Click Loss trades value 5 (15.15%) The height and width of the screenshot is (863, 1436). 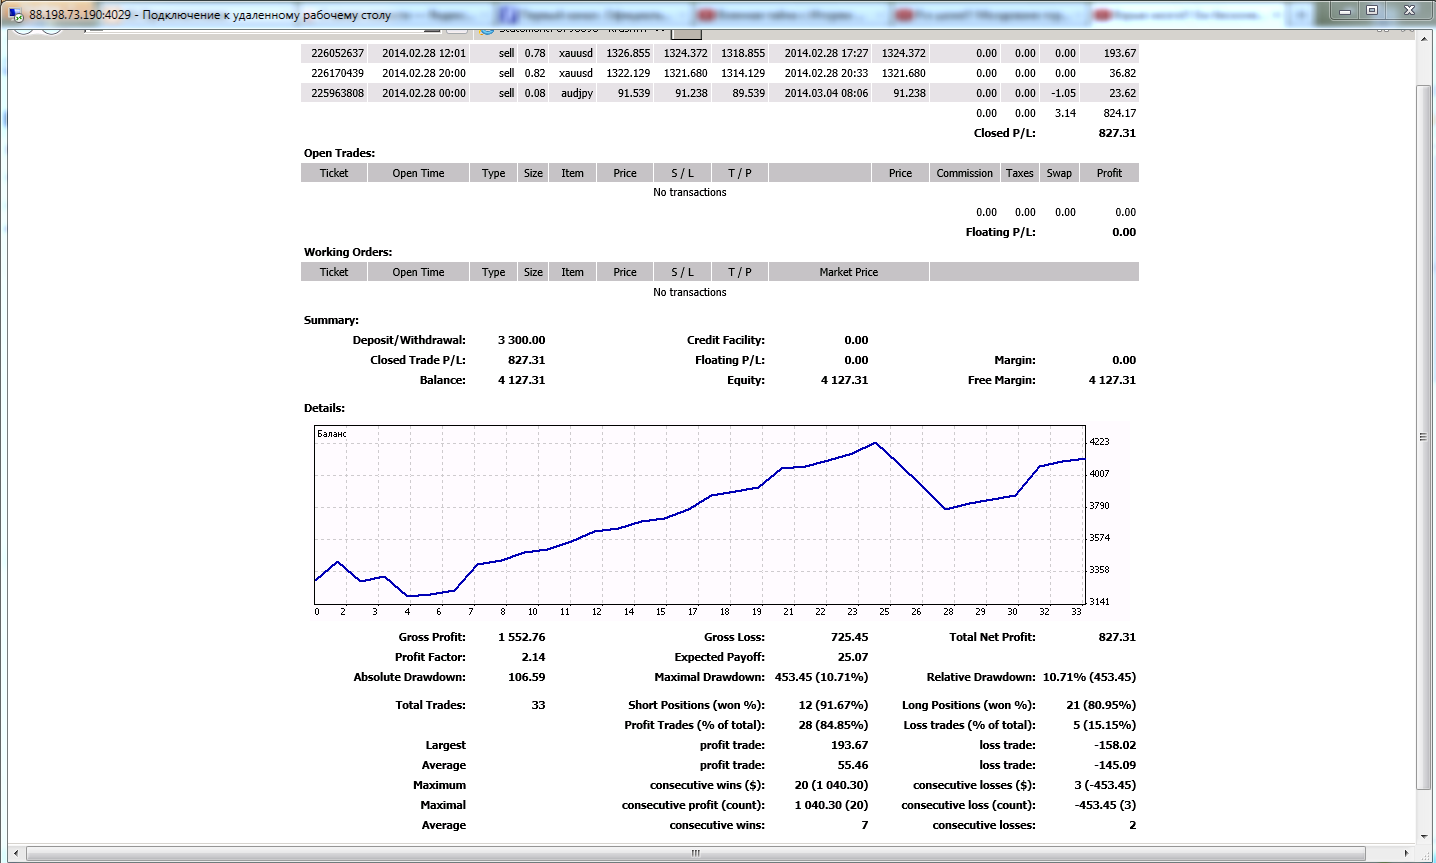click(x=1104, y=725)
